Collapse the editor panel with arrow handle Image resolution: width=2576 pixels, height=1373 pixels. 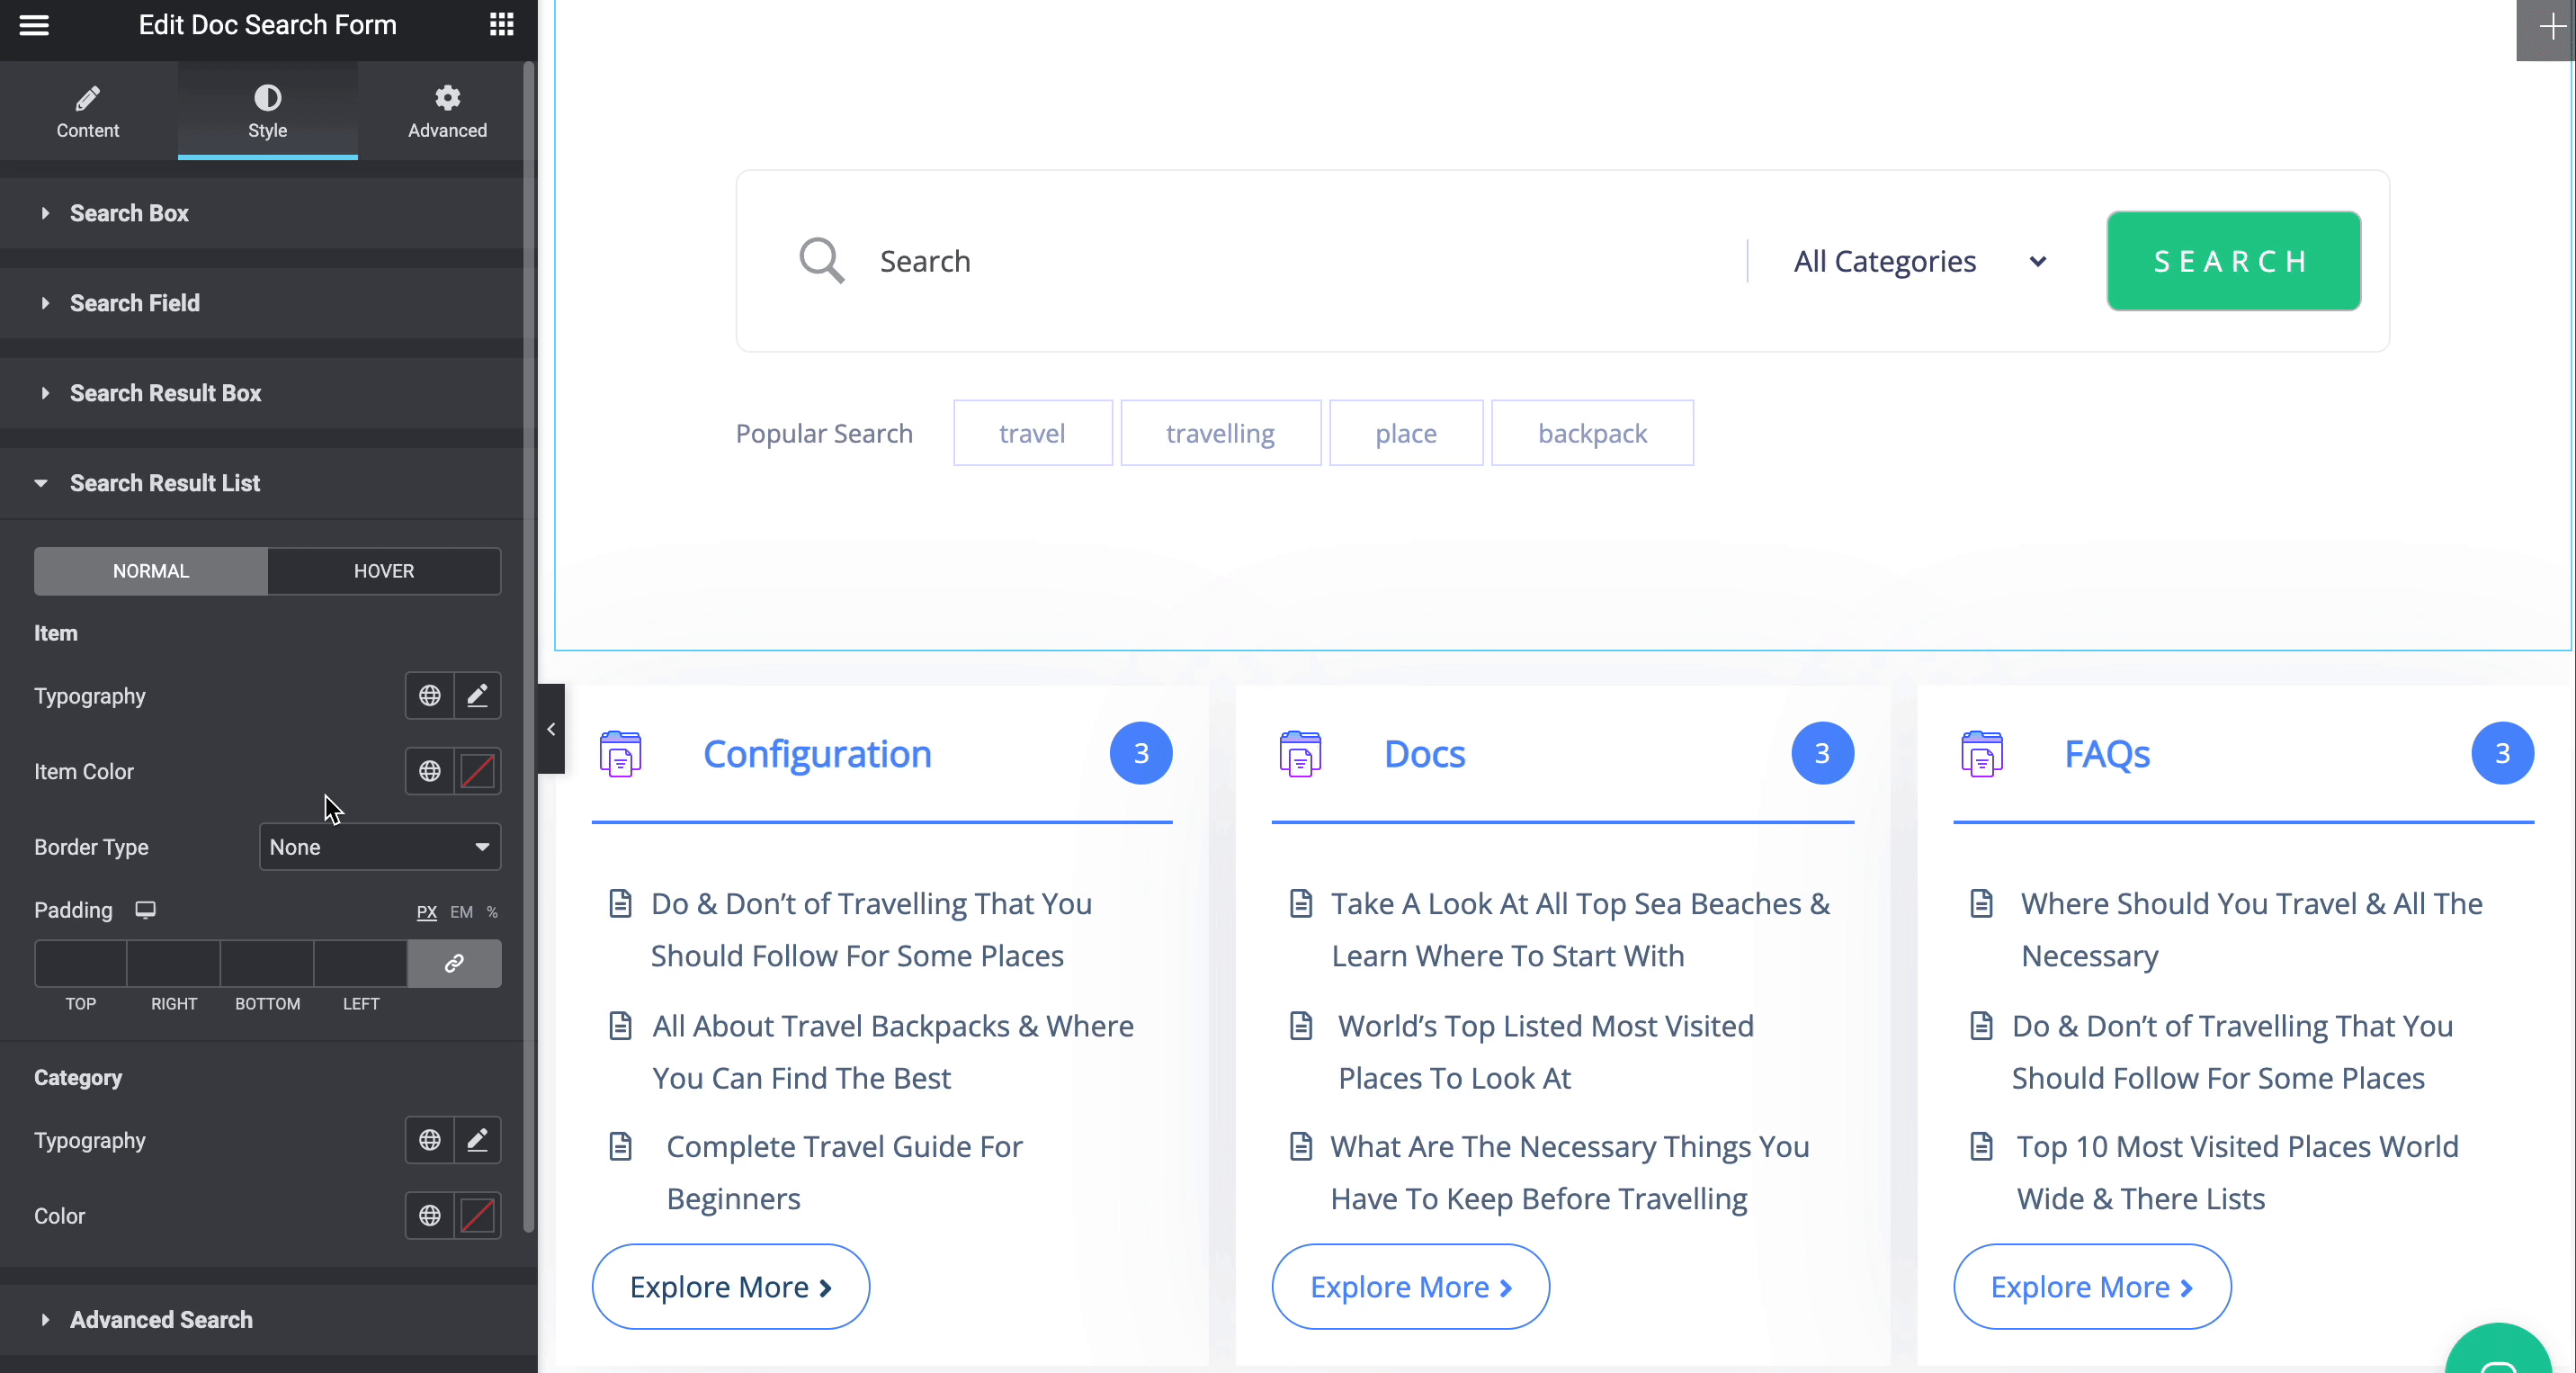551,729
